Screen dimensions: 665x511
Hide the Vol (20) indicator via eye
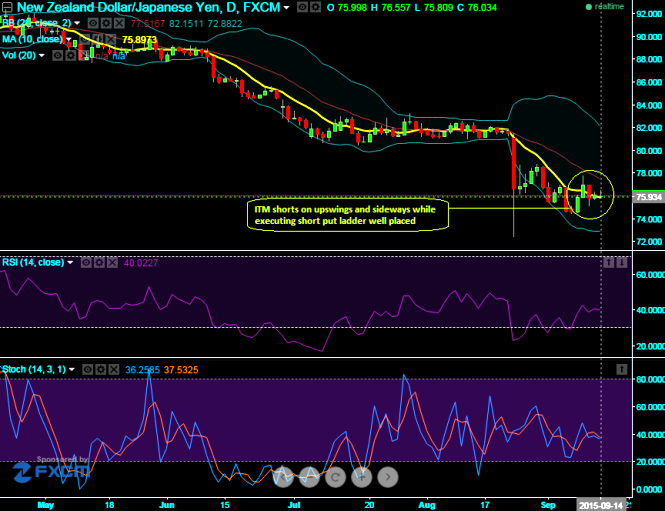(58, 56)
